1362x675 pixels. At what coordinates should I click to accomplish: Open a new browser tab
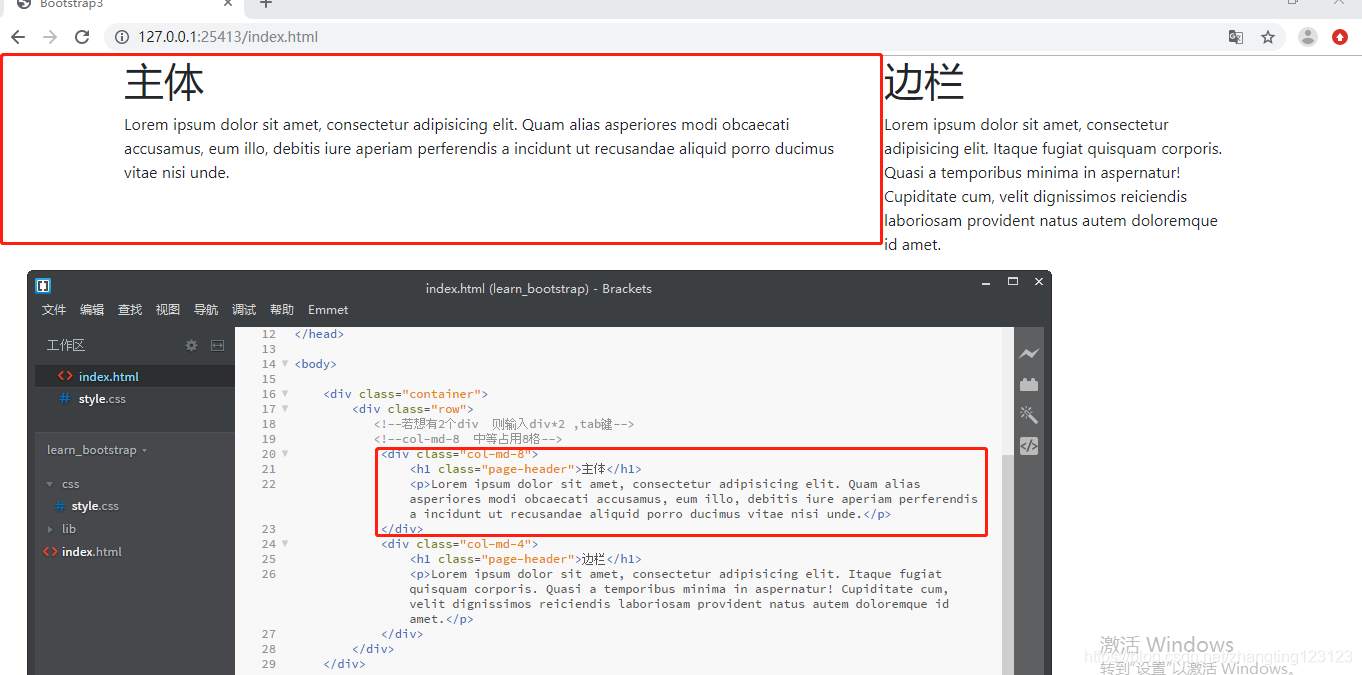point(266,4)
